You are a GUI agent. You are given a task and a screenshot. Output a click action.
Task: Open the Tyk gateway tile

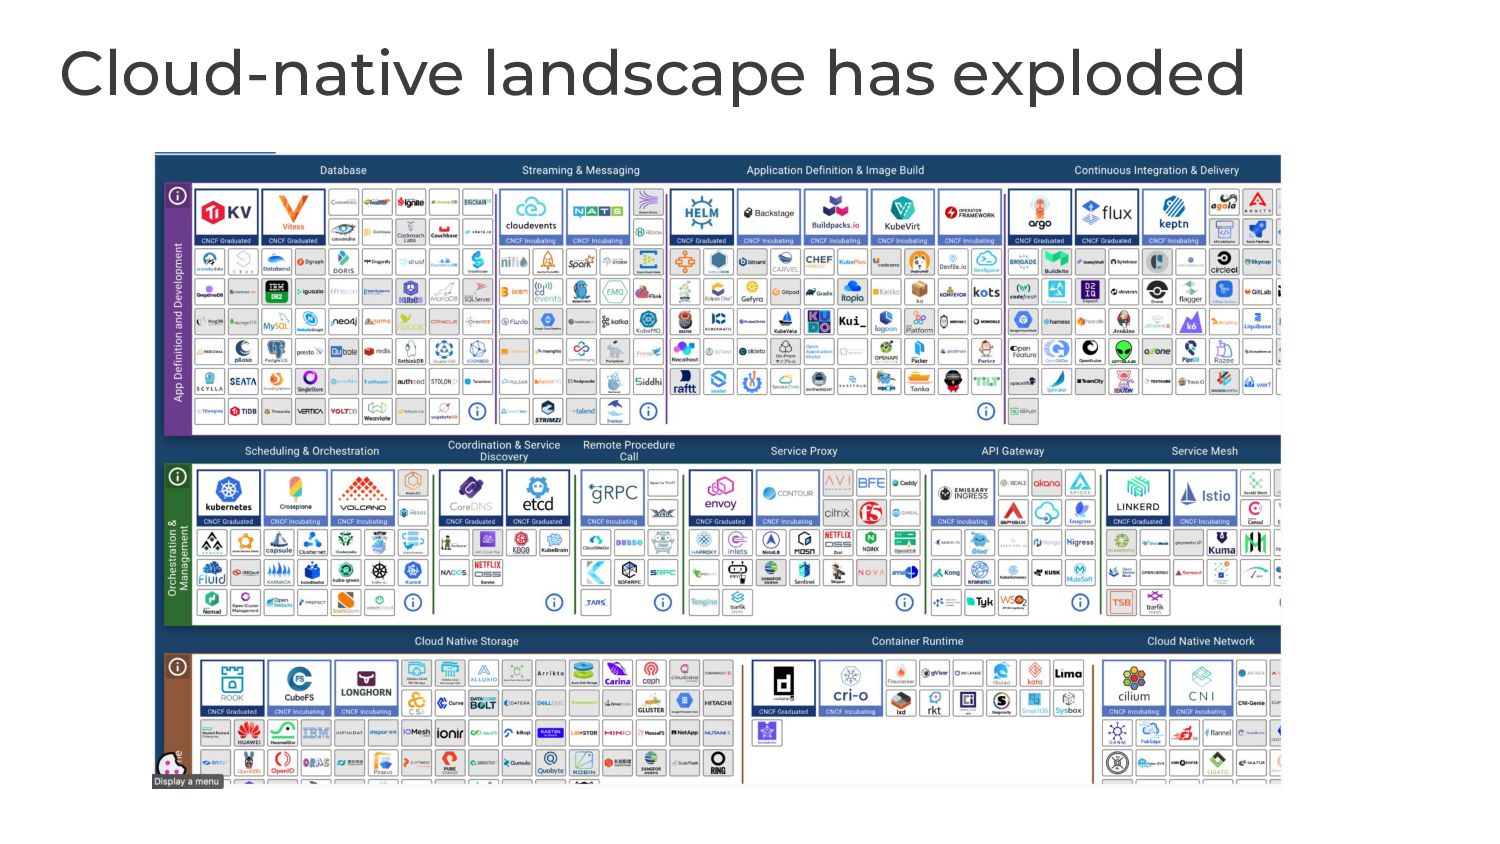coord(980,602)
